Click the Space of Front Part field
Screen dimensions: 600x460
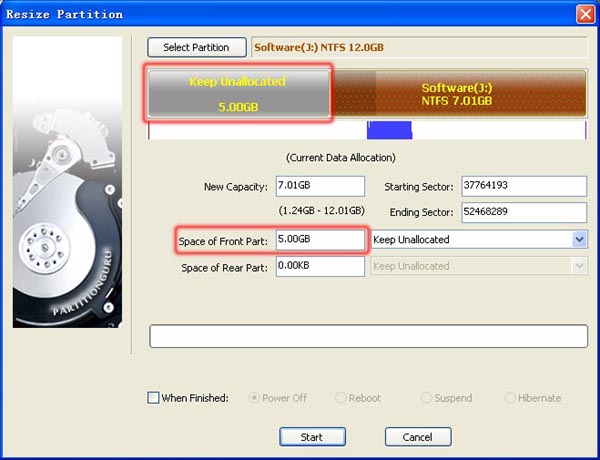[320, 240]
